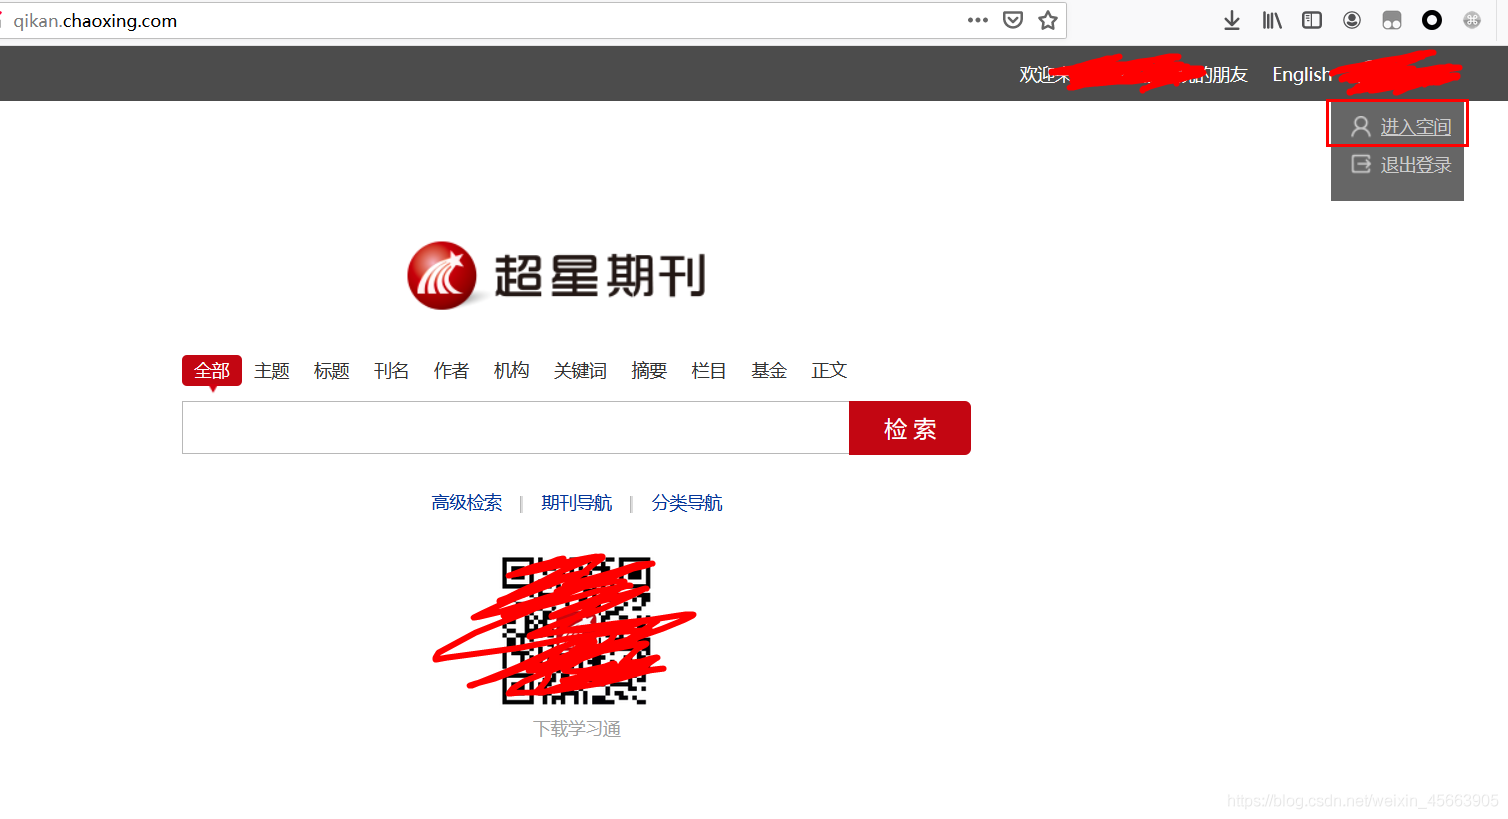
Task: Pick the 机构 search tab
Action: (x=512, y=371)
